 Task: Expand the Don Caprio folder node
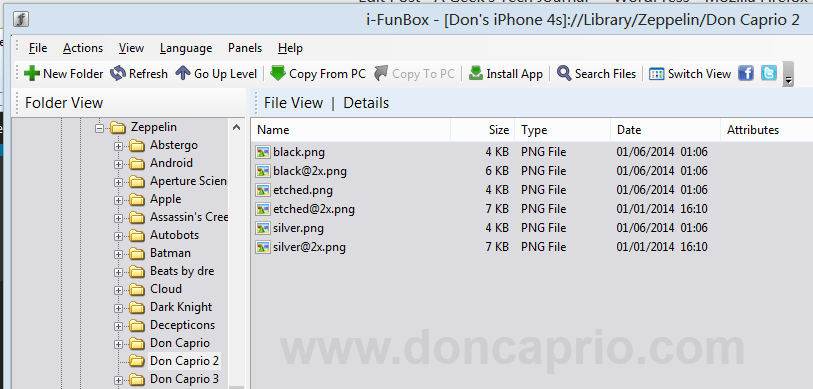pos(119,344)
